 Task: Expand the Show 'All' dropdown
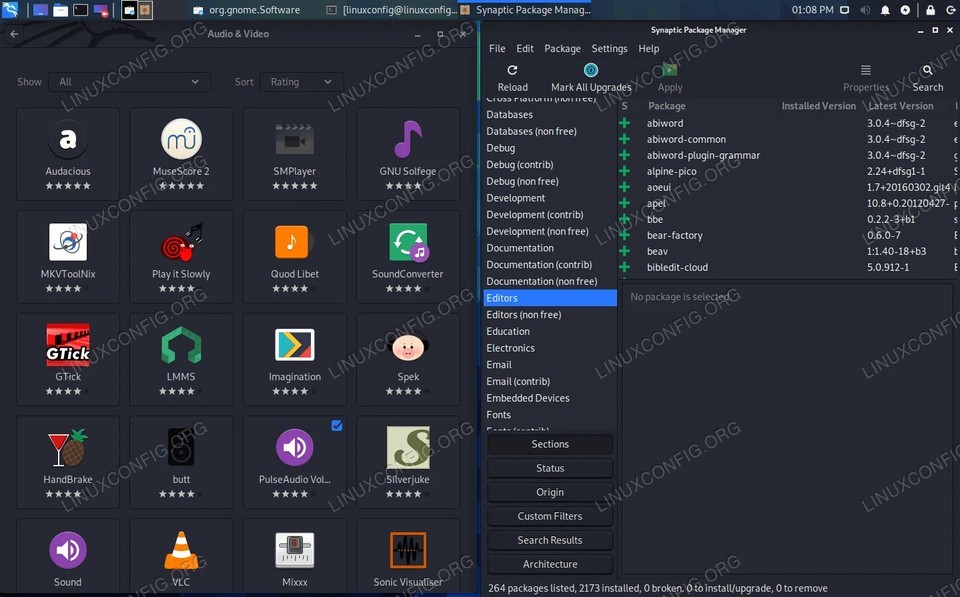(130, 82)
